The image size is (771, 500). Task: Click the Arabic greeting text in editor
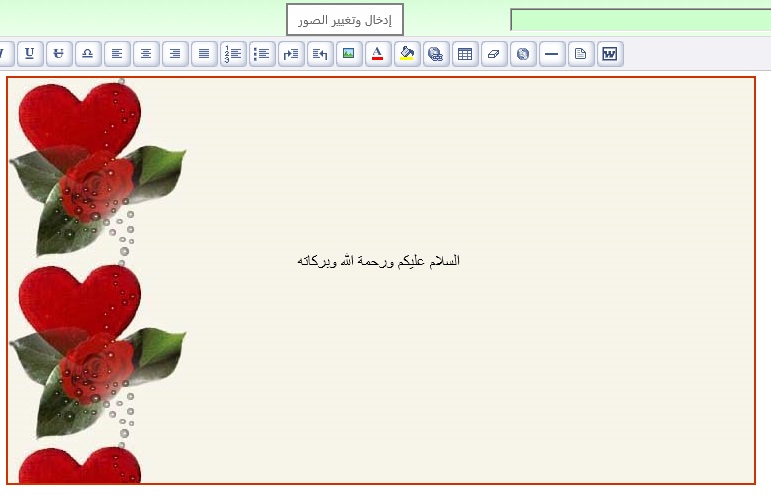[378, 261]
